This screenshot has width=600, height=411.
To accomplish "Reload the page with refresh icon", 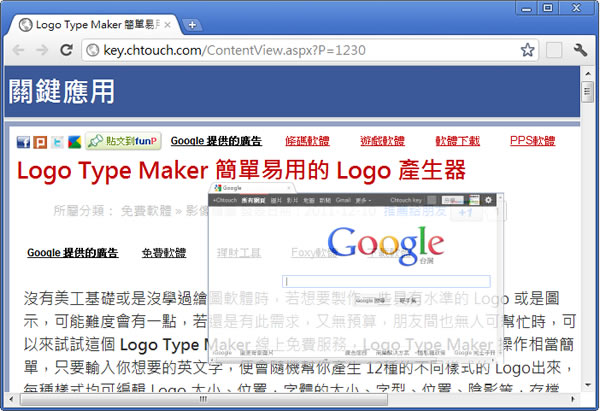I will tap(67, 50).
